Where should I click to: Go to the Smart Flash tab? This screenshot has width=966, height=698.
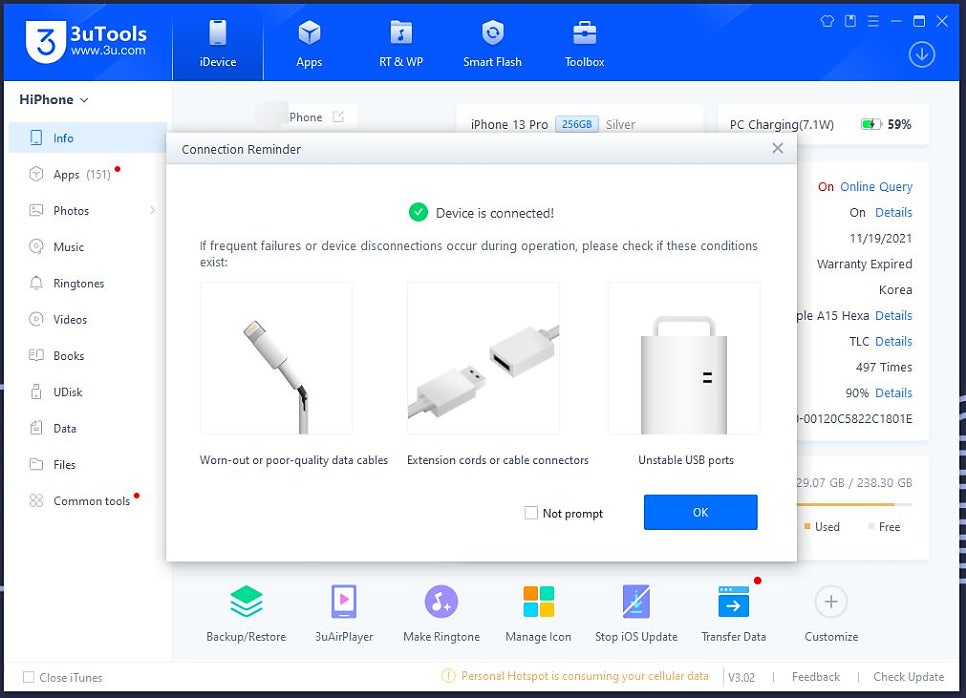tap(492, 43)
